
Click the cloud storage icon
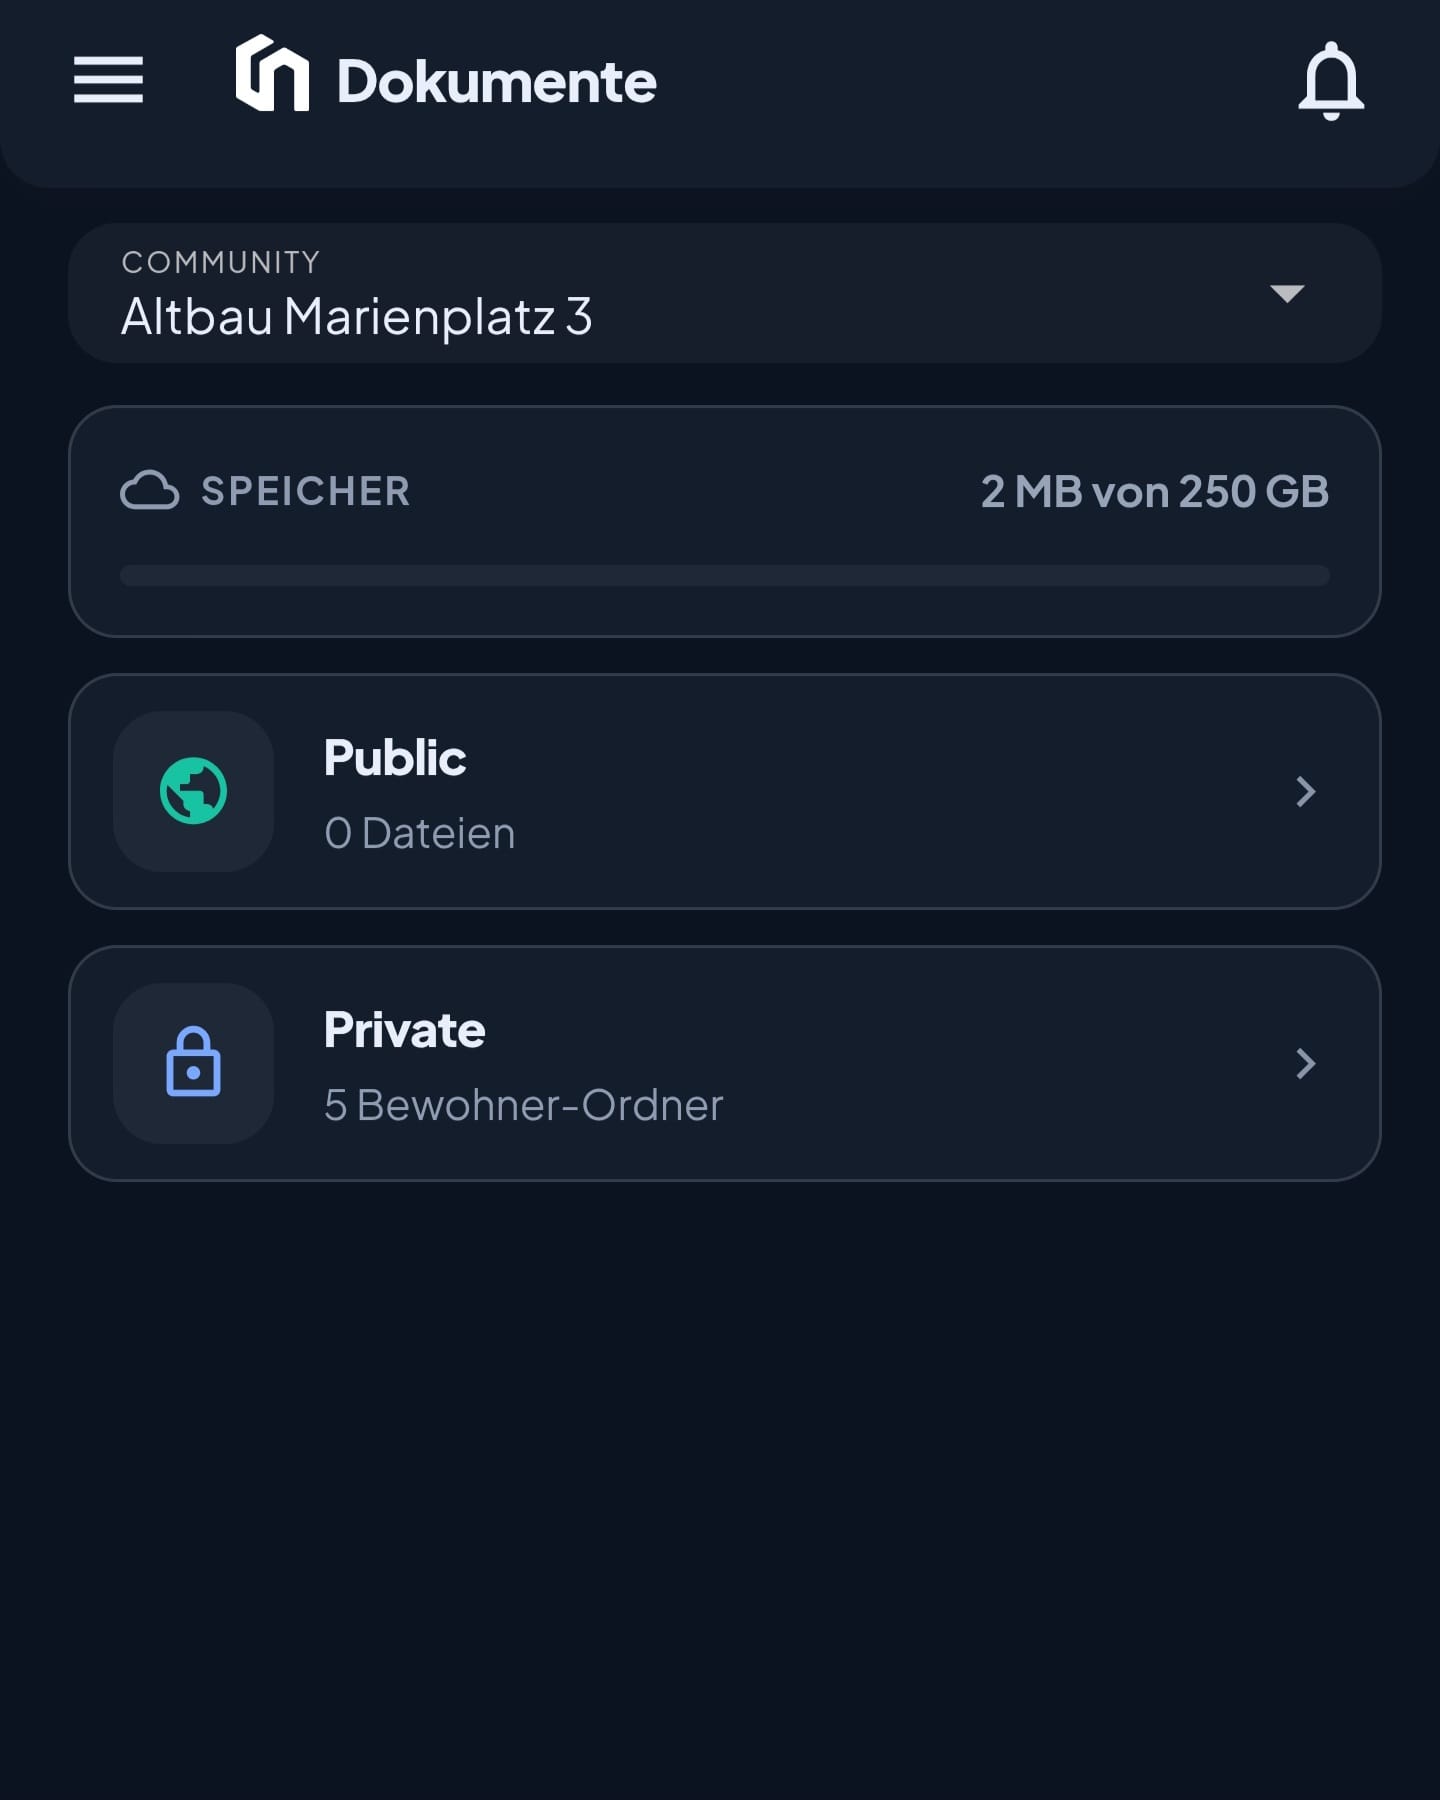point(150,491)
